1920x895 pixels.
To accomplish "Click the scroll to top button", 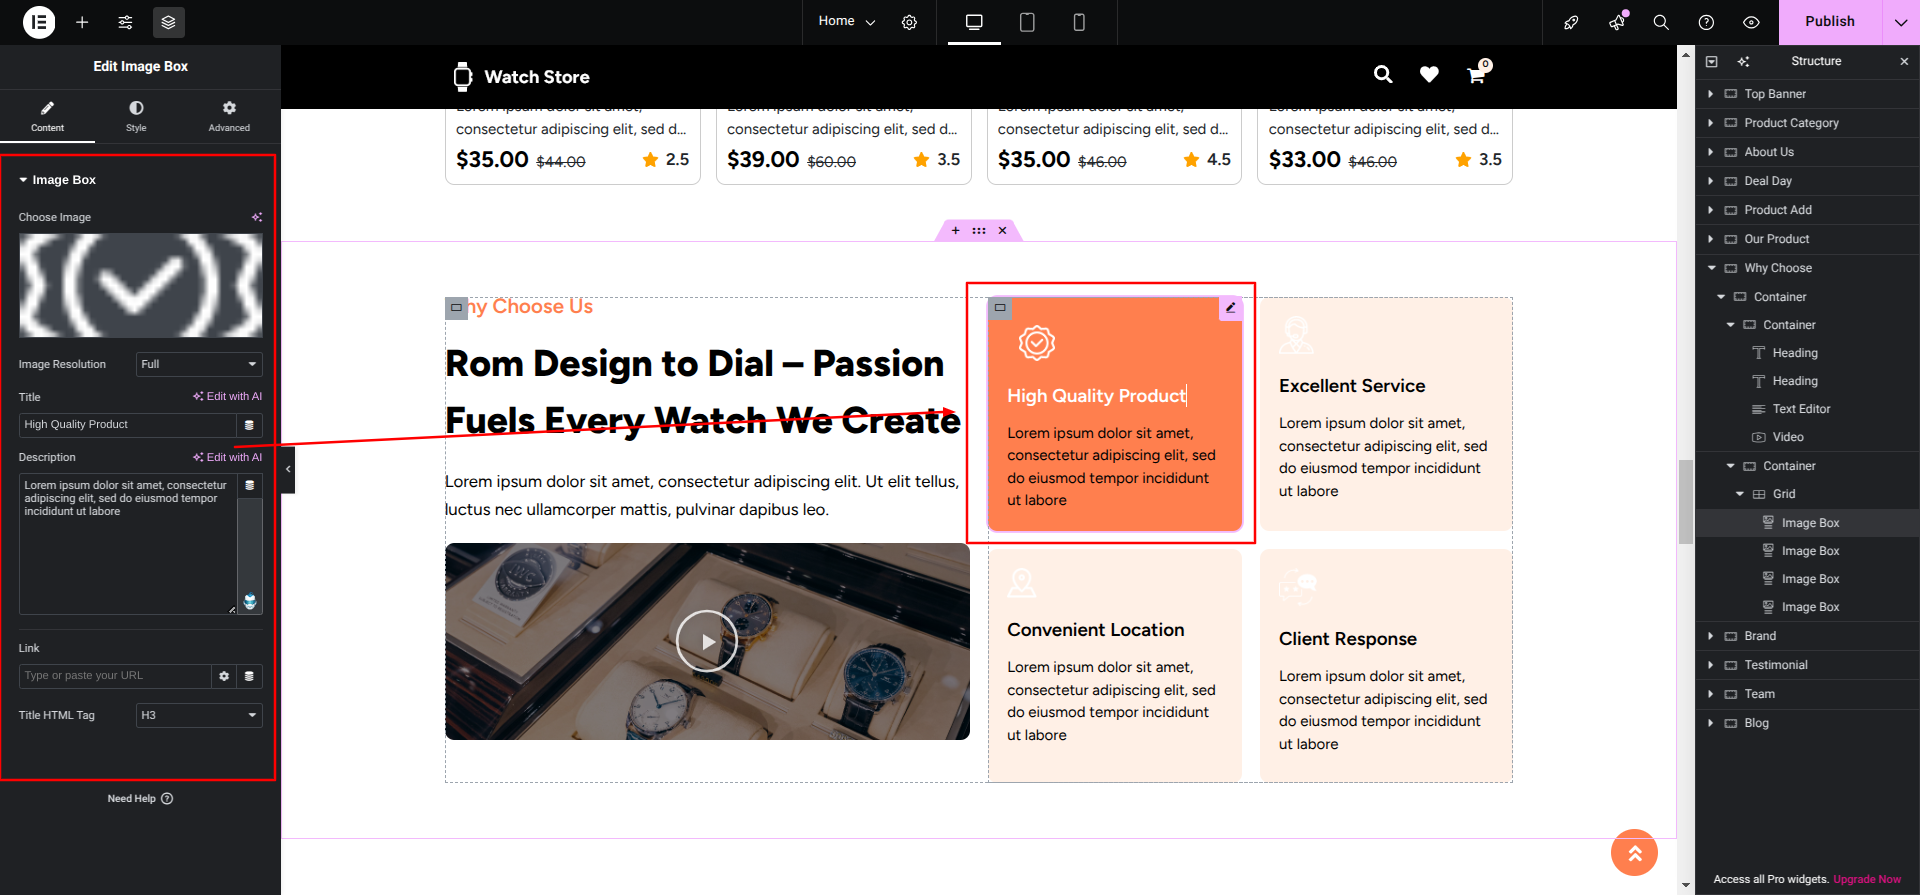I will 1634,853.
